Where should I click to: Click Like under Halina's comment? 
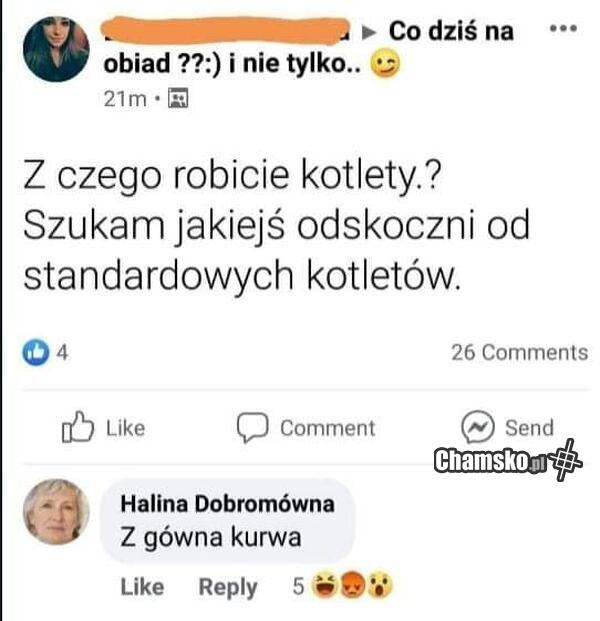(142, 587)
